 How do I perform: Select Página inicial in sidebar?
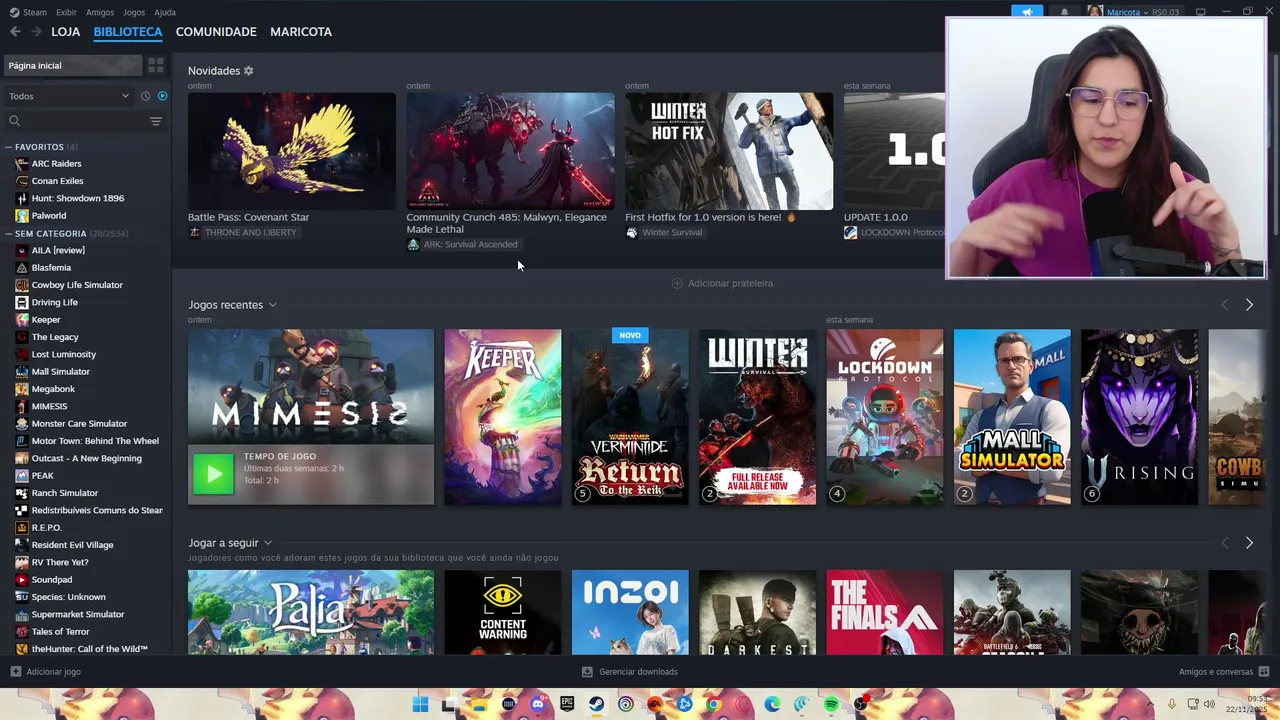(x=72, y=65)
